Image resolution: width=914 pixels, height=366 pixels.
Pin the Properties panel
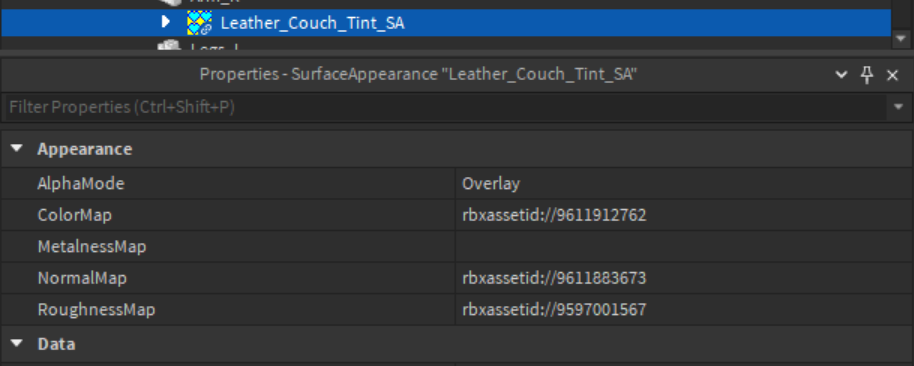pos(867,74)
